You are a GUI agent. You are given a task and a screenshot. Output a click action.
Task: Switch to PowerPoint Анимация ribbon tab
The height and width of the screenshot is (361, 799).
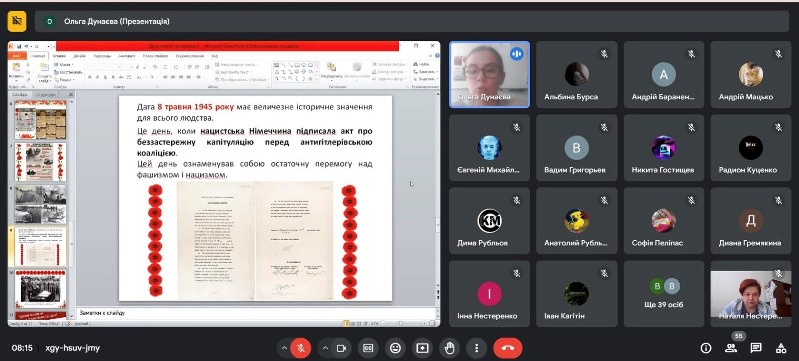tap(126, 56)
